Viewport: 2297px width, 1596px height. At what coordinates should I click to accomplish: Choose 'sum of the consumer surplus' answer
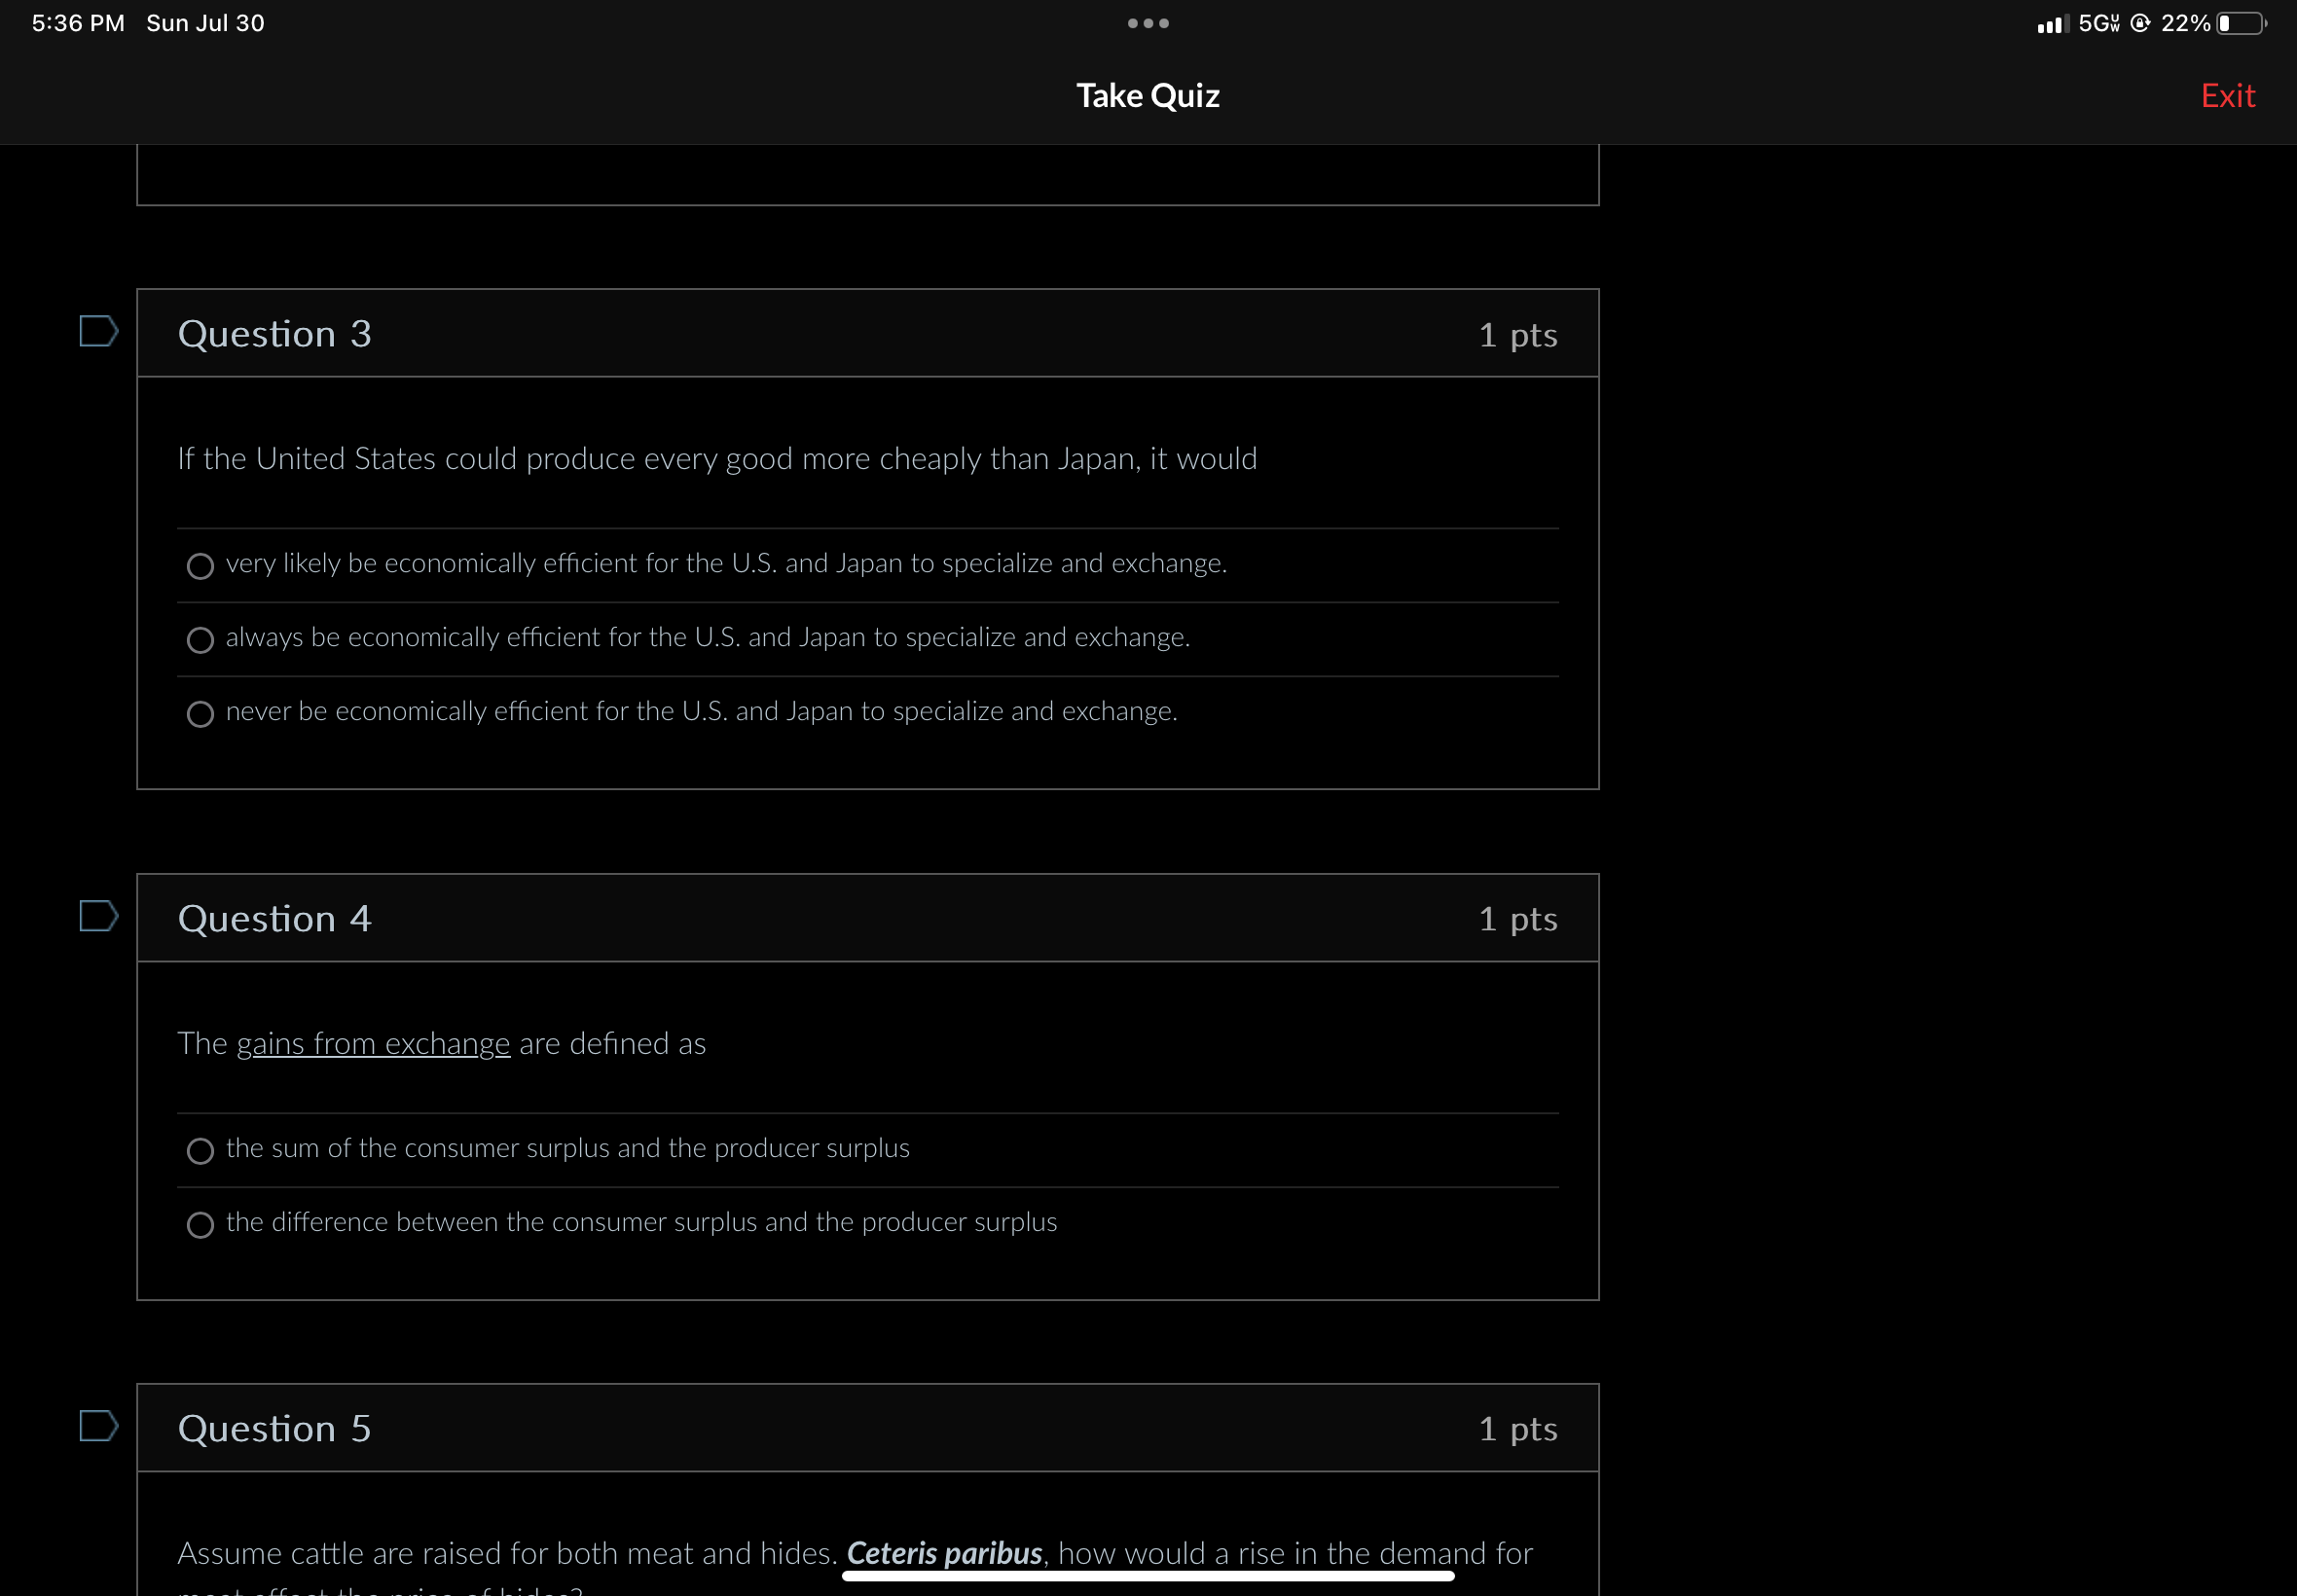pos(200,1151)
